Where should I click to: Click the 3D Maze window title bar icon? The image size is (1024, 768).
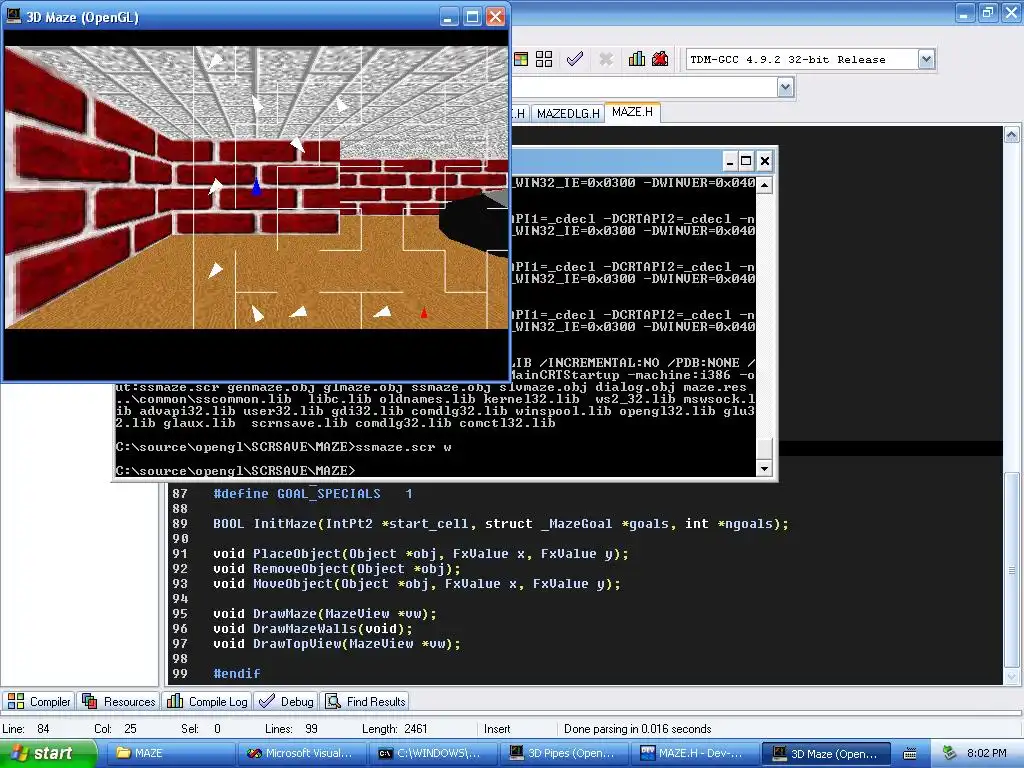tap(13, 16)
